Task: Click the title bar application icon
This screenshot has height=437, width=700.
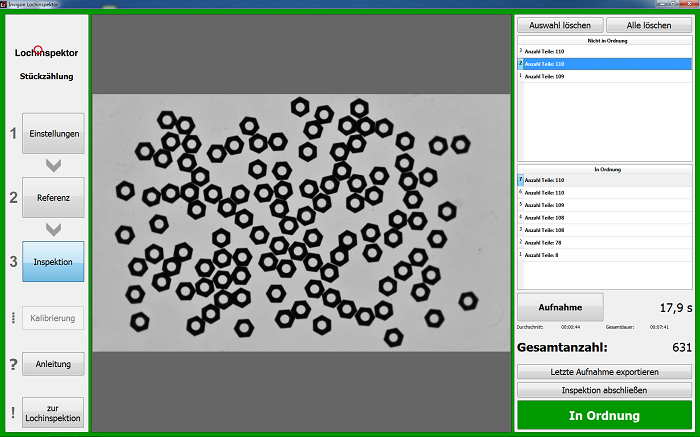Action: pos(5,5)
